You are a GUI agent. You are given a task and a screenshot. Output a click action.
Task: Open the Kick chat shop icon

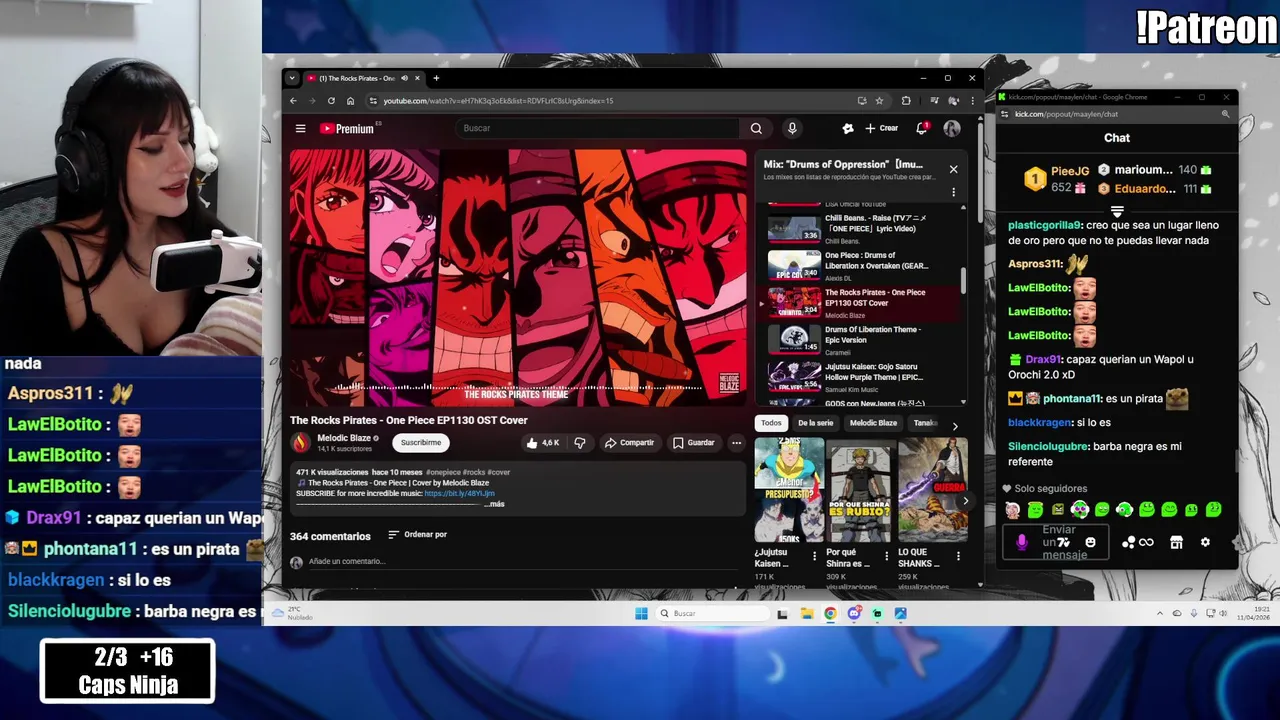pos(1176,542)
